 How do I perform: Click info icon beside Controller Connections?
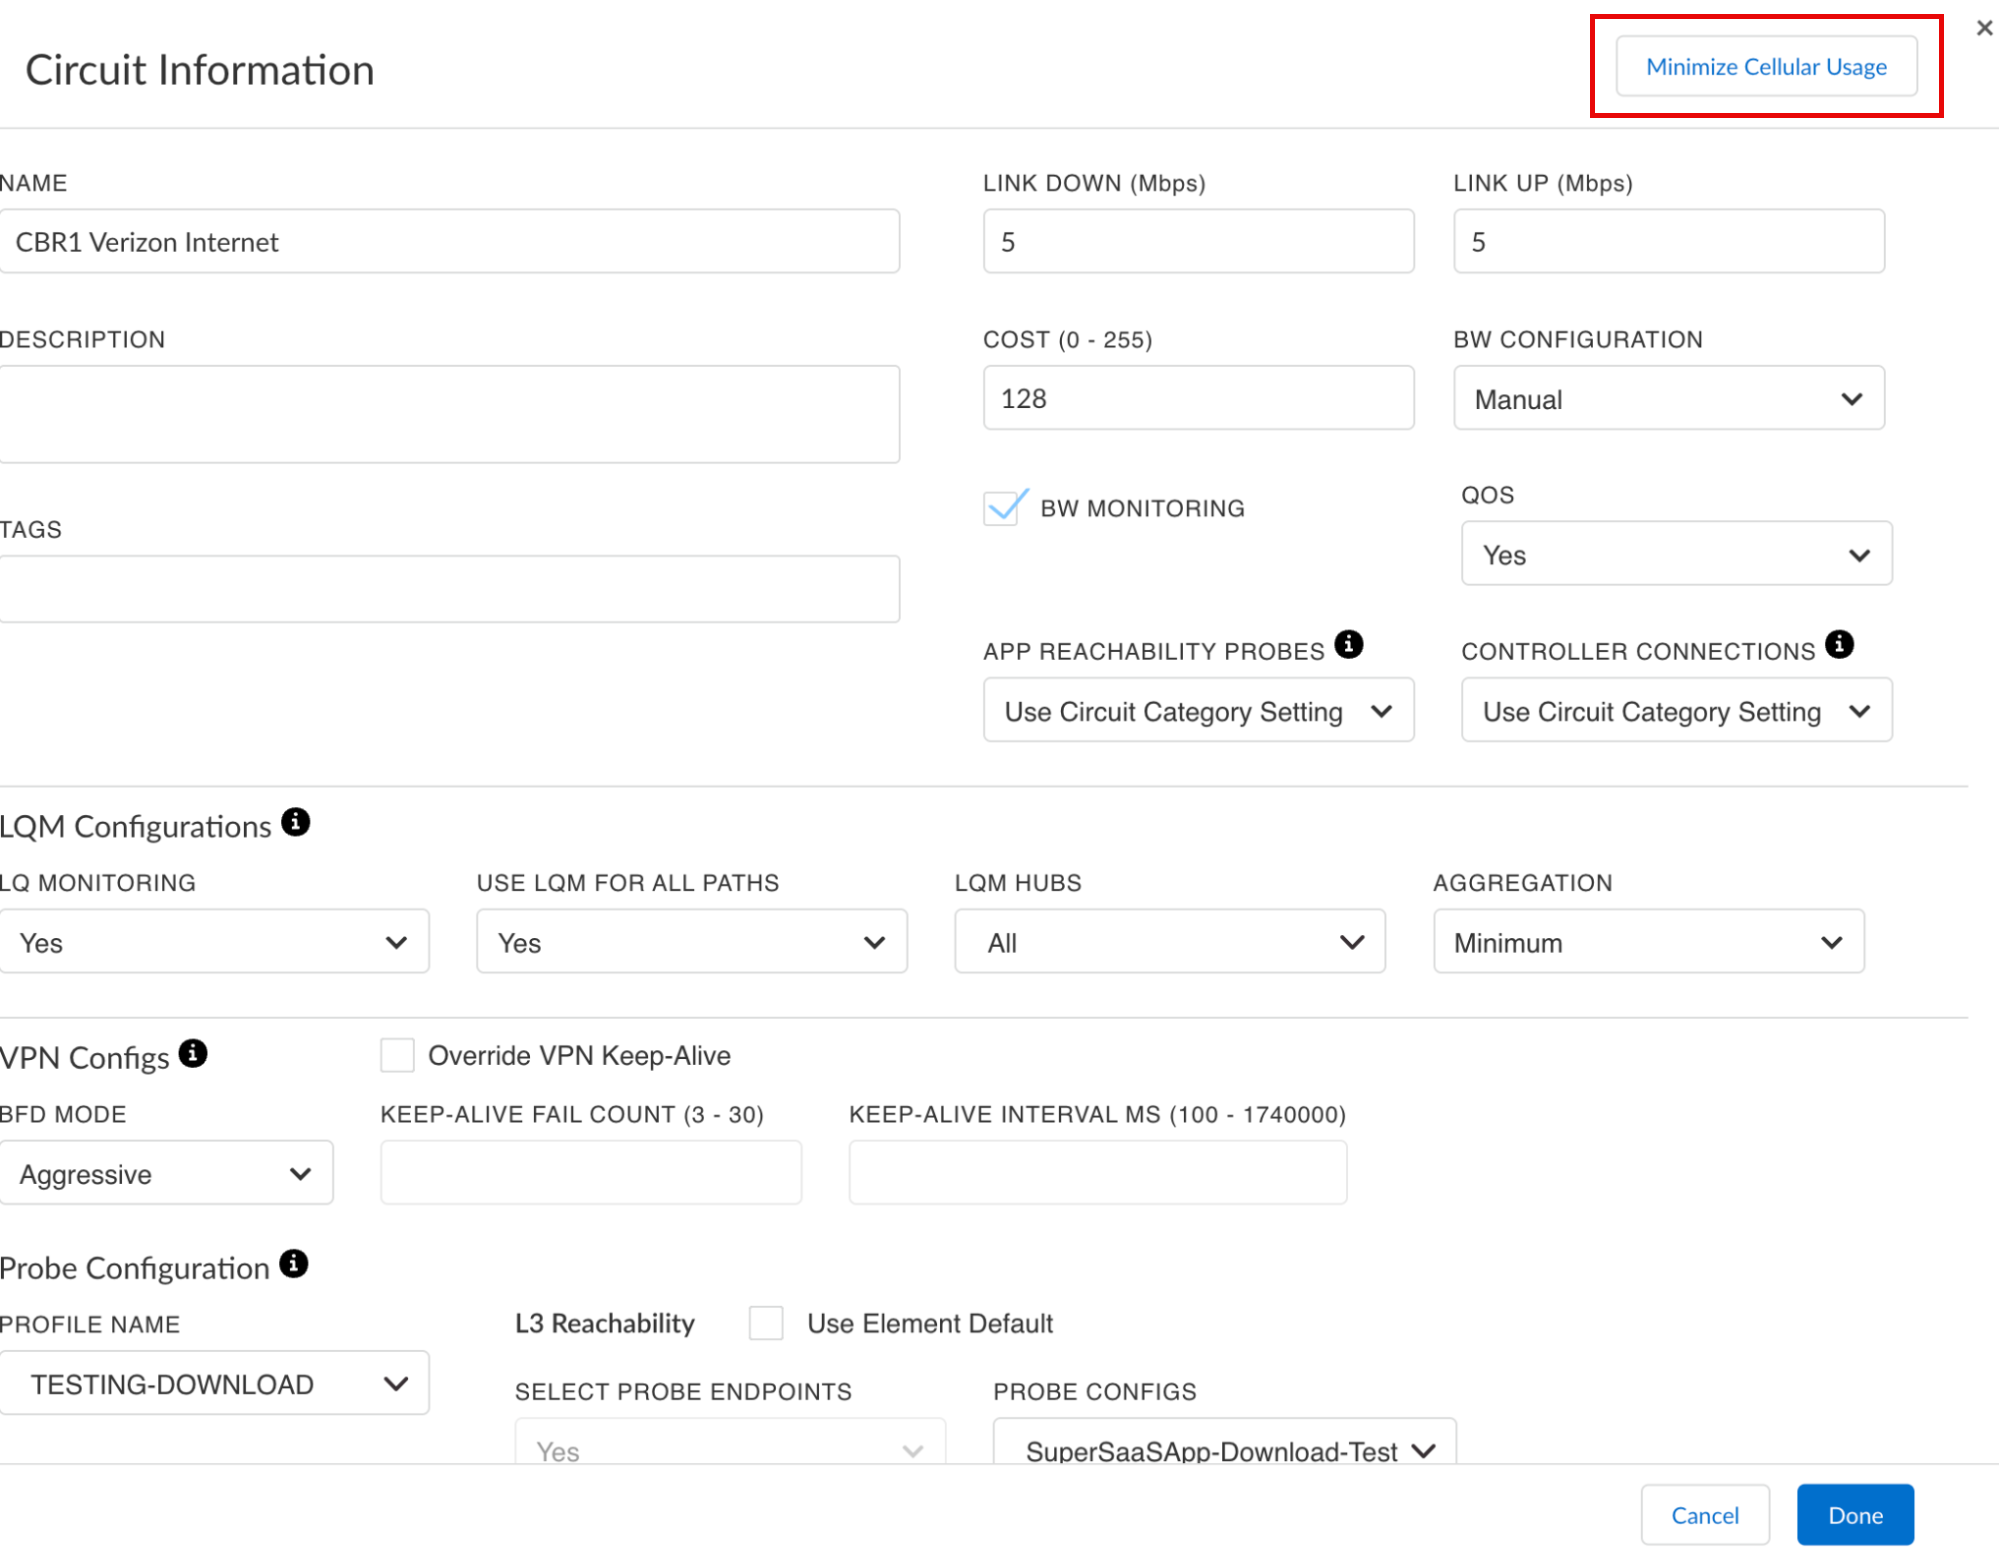(x=1838, y=645)
